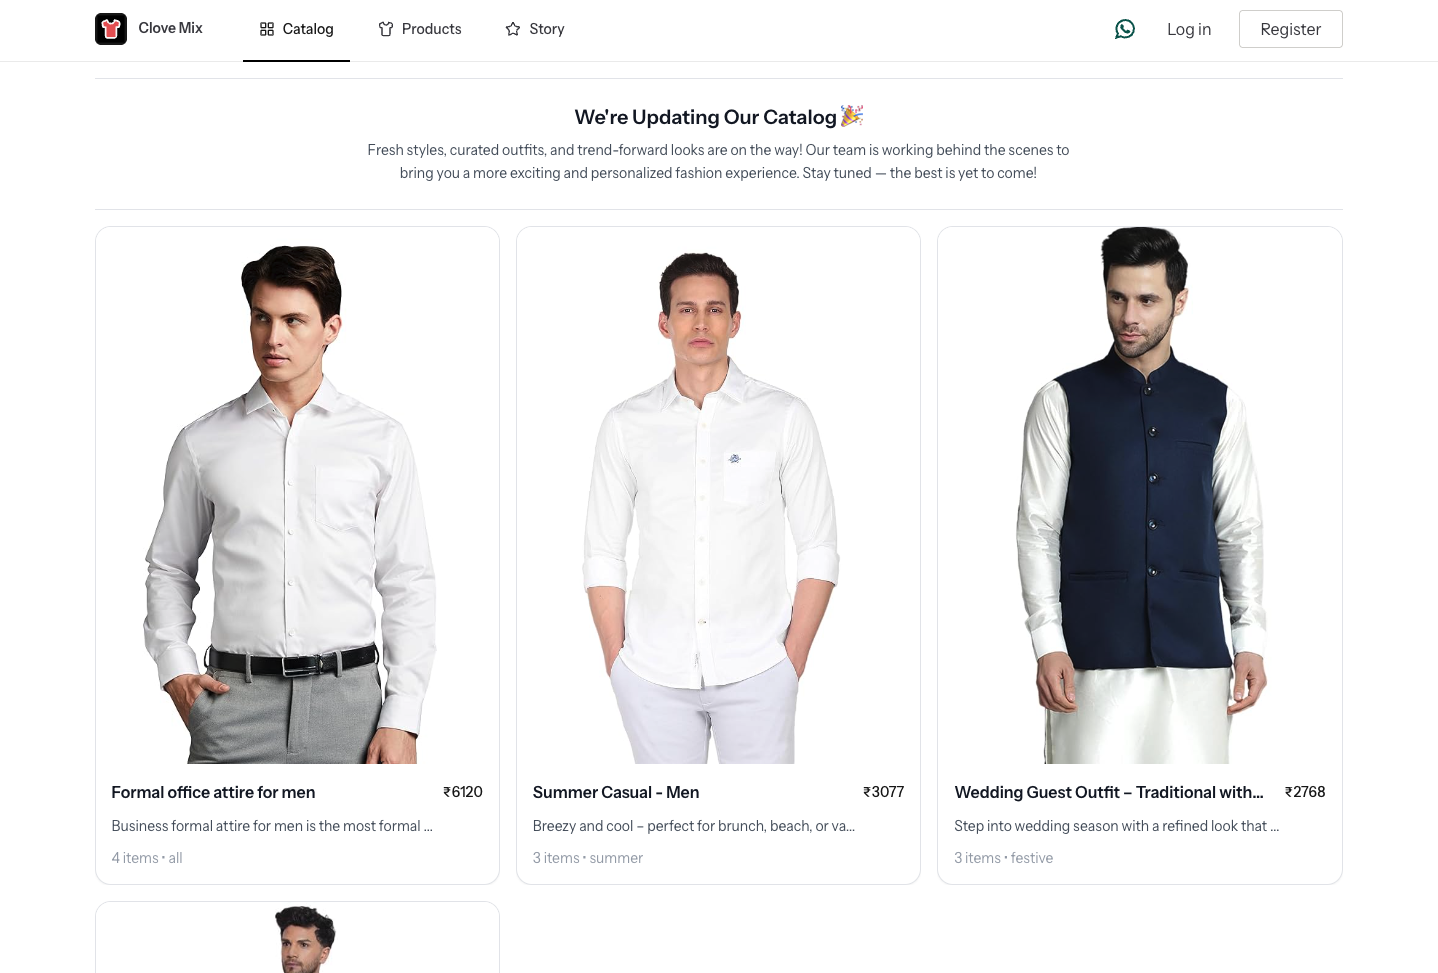Click 'Step into wedding season' description

tap(1117, 826)
